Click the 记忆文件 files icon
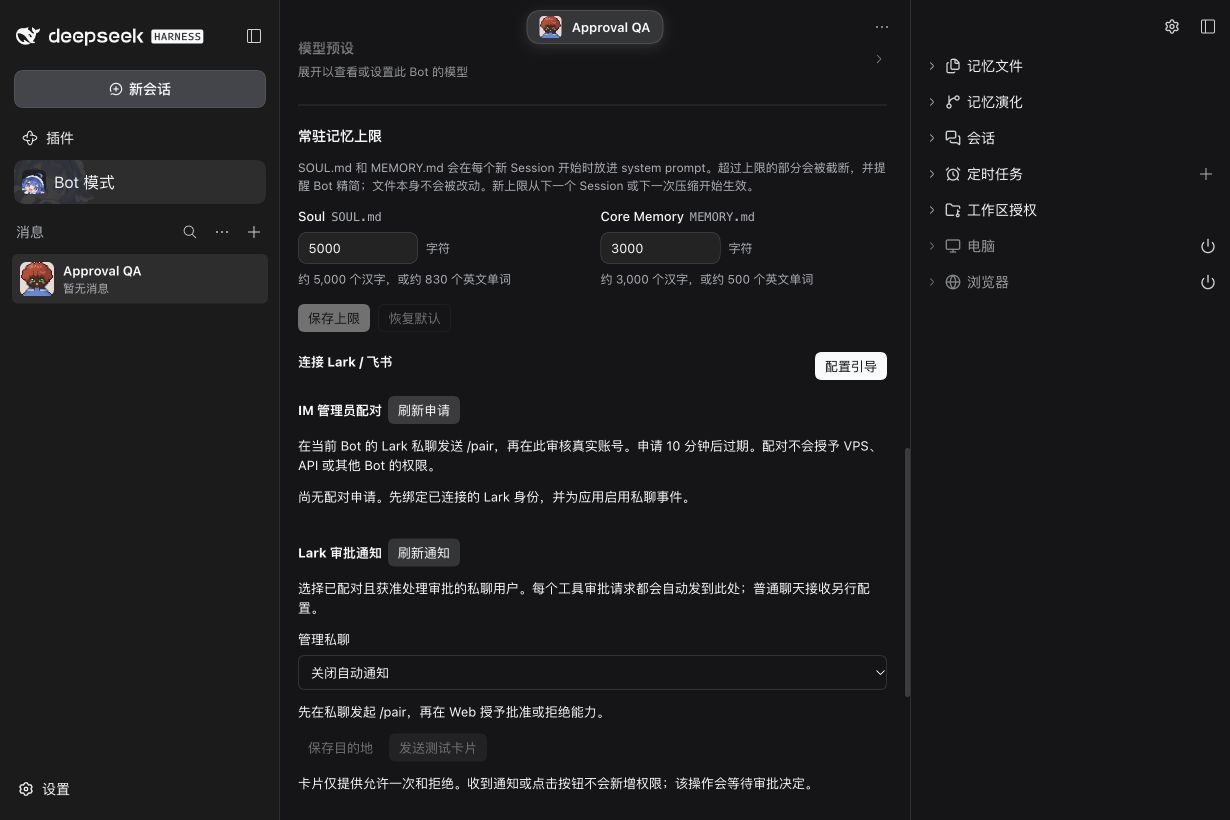 [953, 66]
